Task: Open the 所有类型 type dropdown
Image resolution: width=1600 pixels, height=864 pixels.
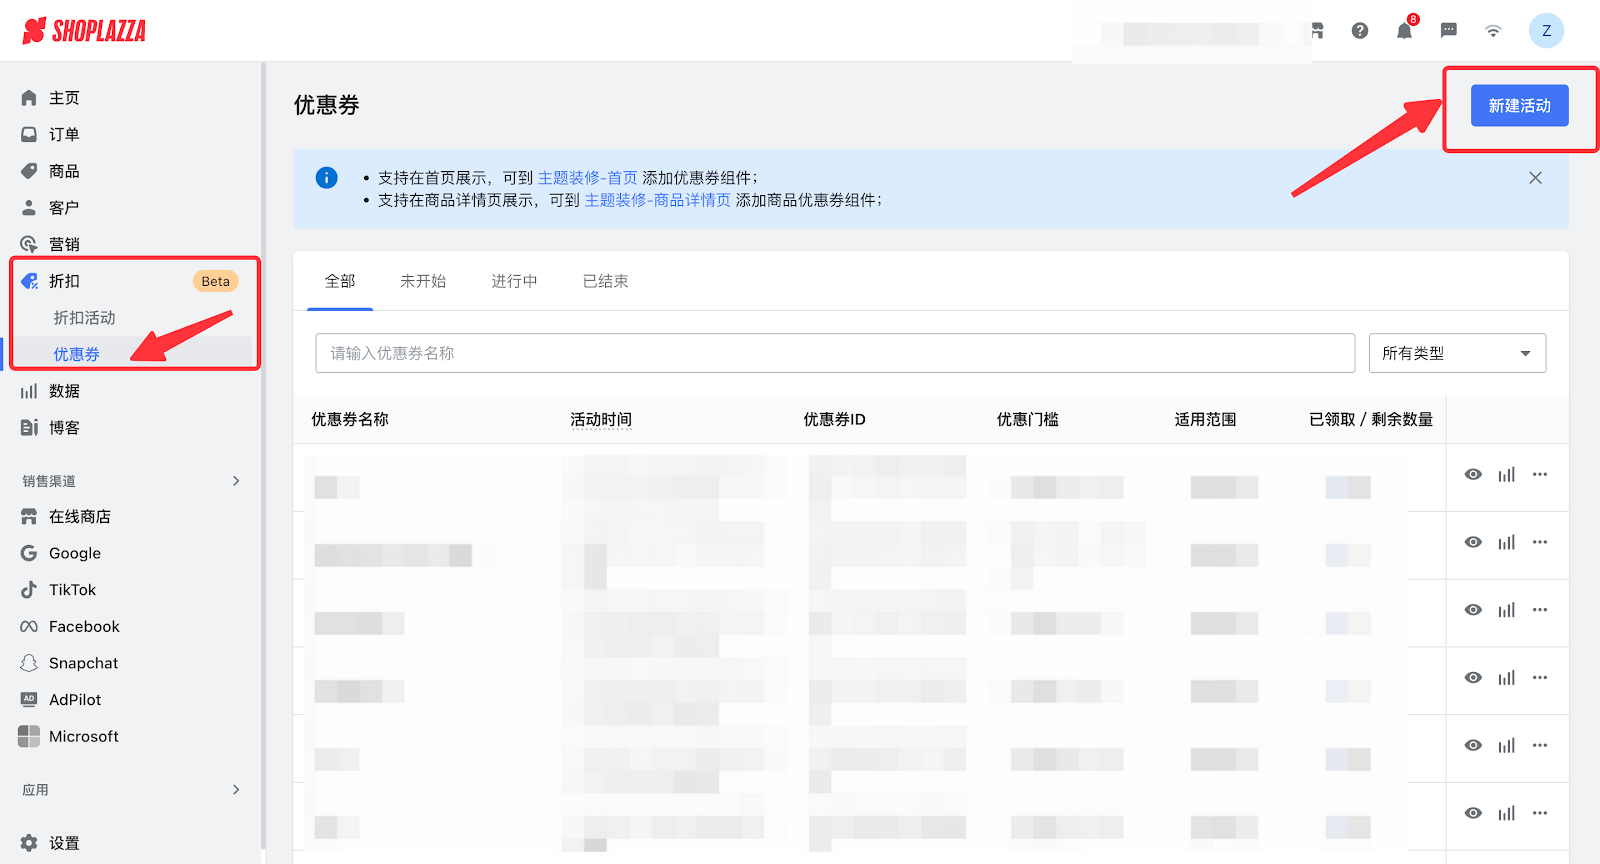Action: point(1456,353)
